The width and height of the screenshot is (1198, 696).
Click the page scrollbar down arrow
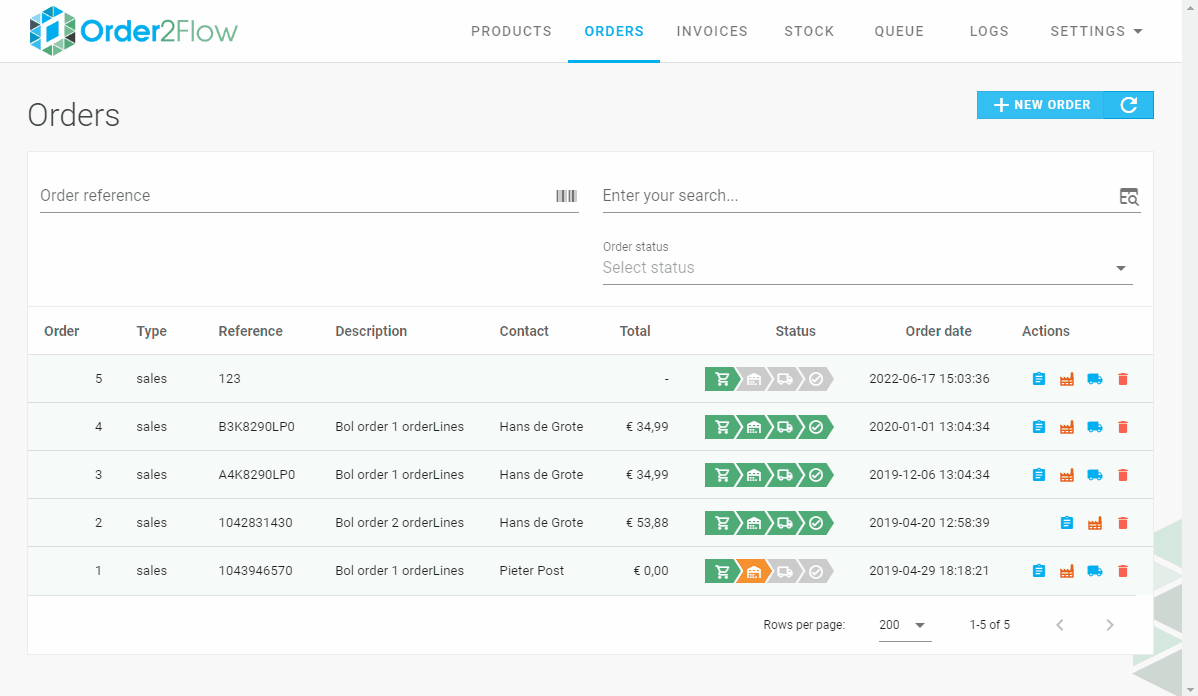[x=1190, y=690]
